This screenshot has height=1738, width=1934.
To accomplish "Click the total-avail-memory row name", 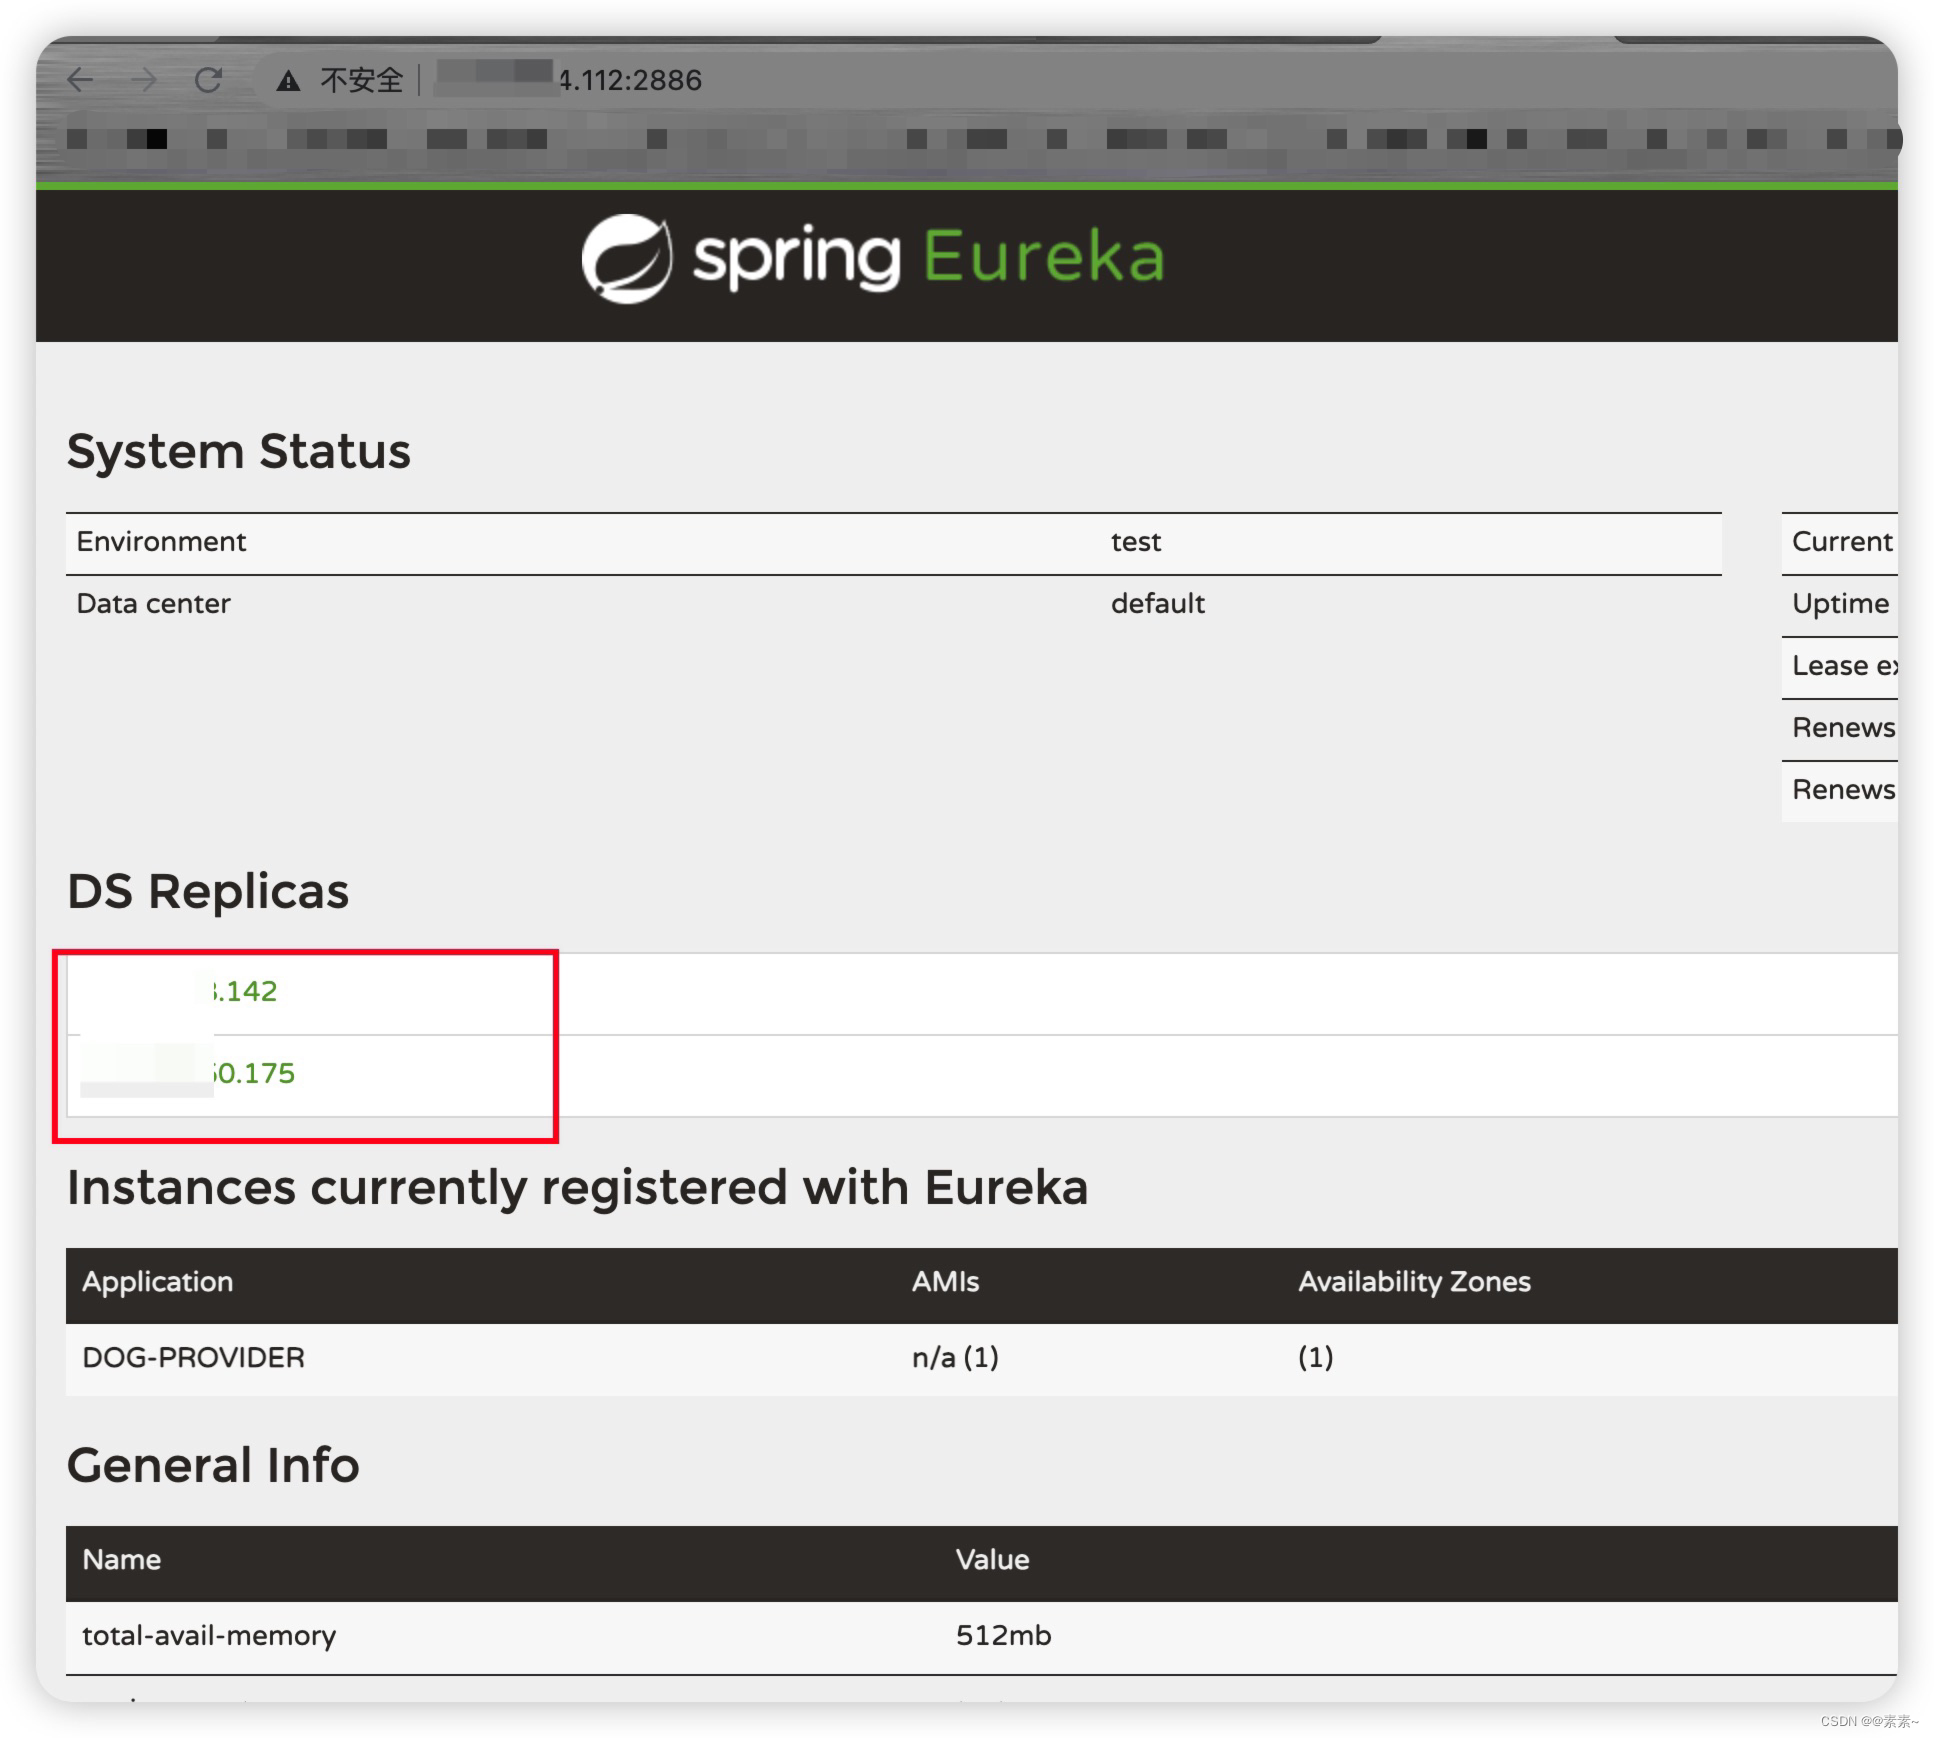I will 209,1636.
